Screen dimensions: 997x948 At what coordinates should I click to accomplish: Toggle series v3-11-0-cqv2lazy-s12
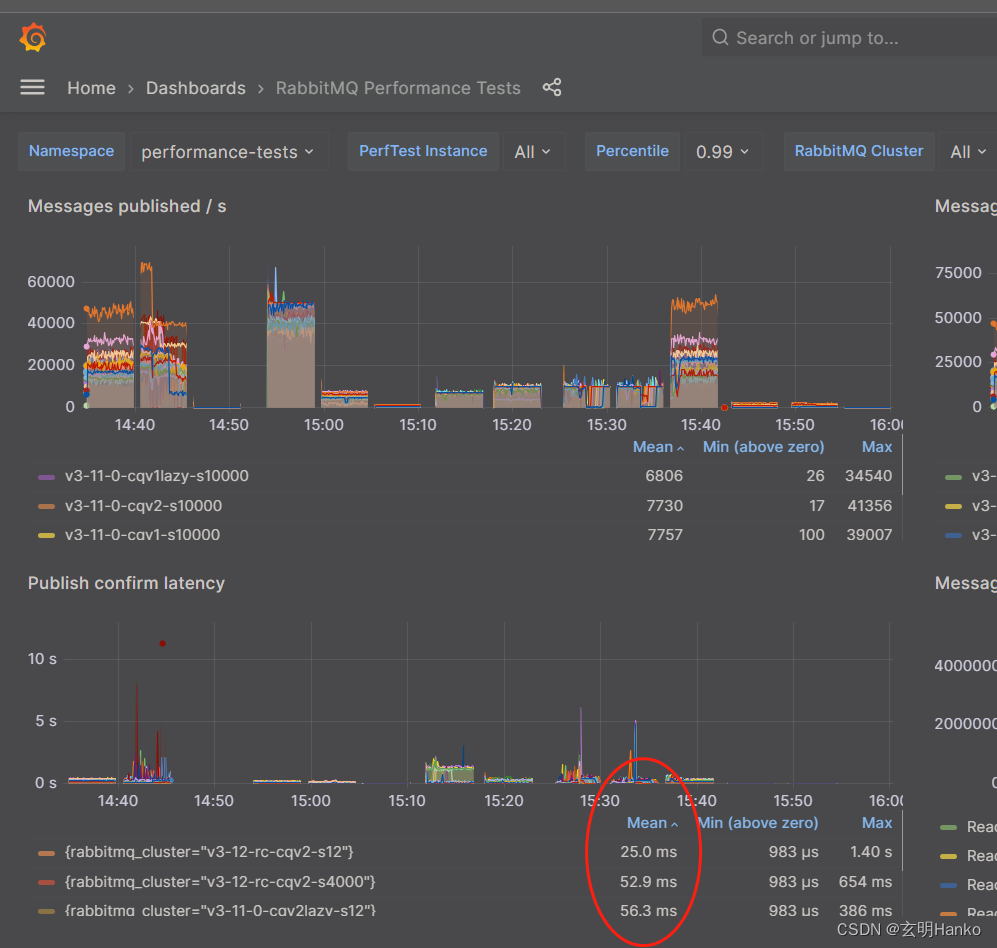coord(220,910)
